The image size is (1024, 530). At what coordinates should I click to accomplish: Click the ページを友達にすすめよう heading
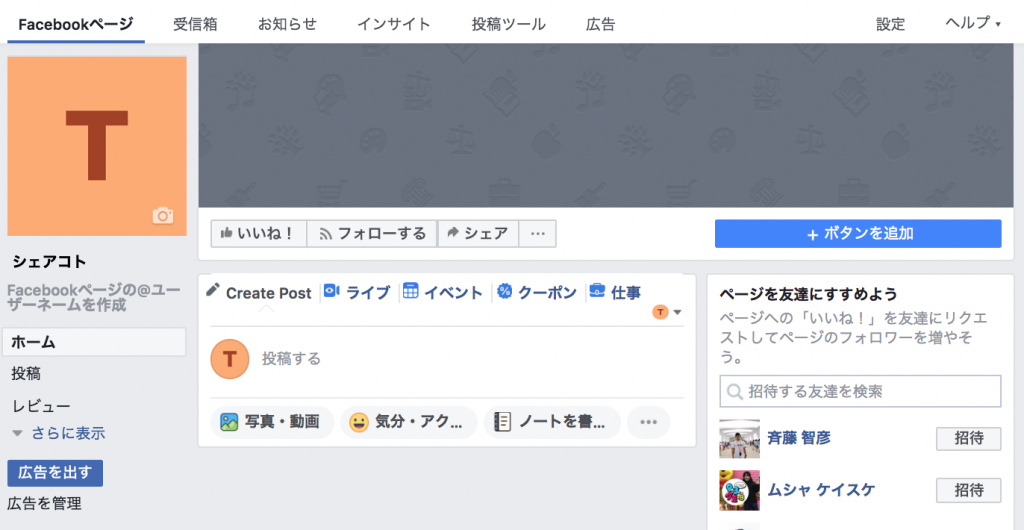click(x=808, y=294)
